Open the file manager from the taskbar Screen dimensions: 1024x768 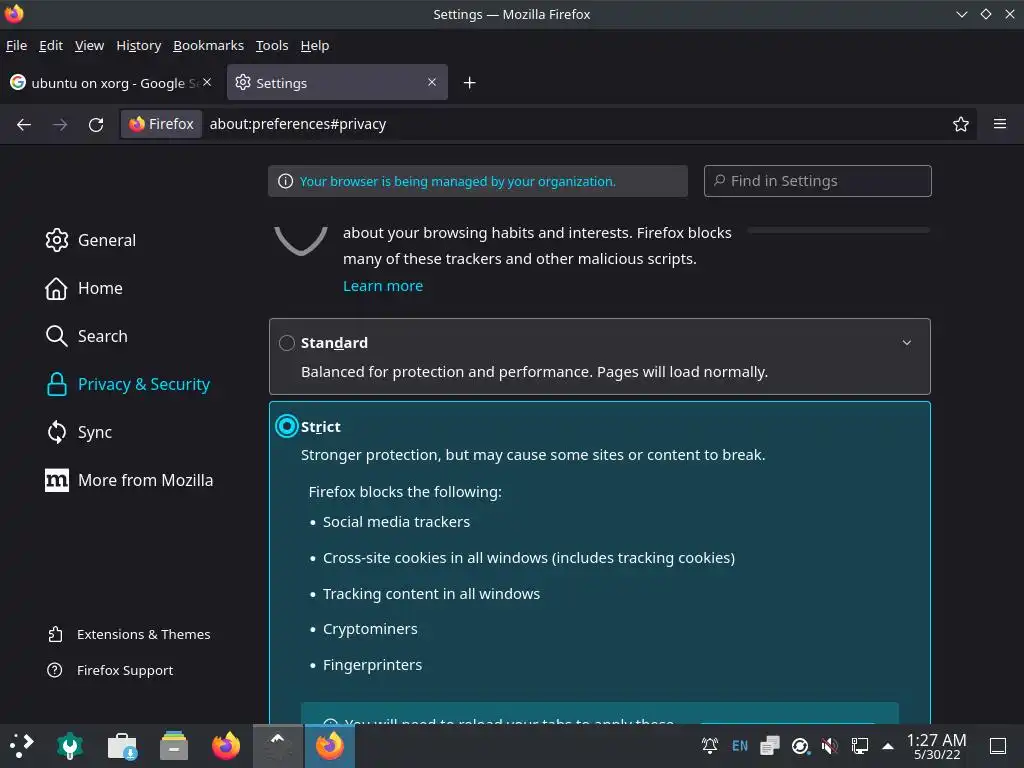[174, 746]
